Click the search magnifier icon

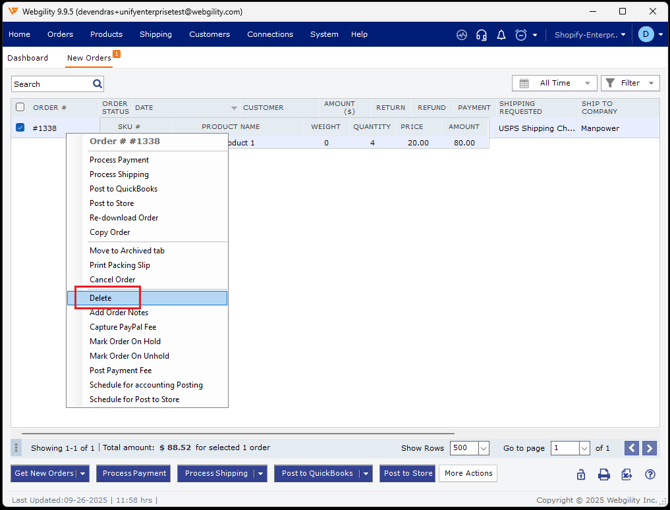pyautogui.click(x=97, y=84)
